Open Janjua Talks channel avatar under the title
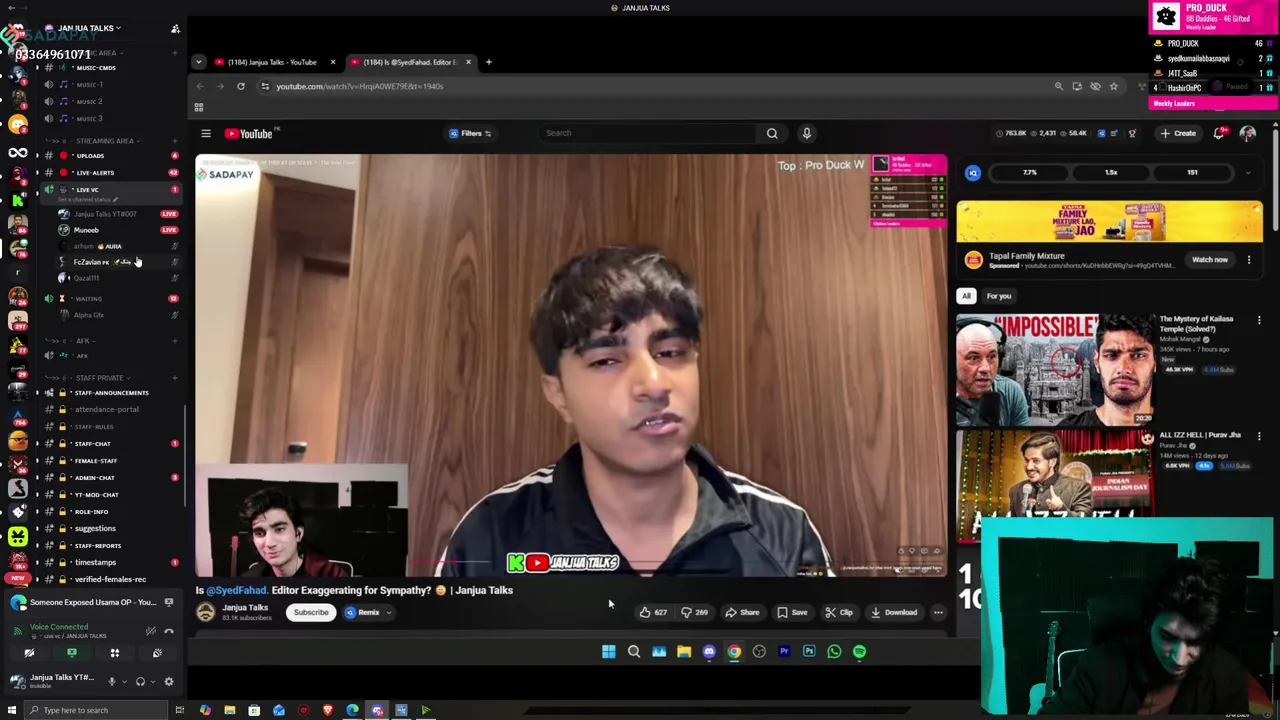This screenshot has width=1280, height=720. pos(206,612)
